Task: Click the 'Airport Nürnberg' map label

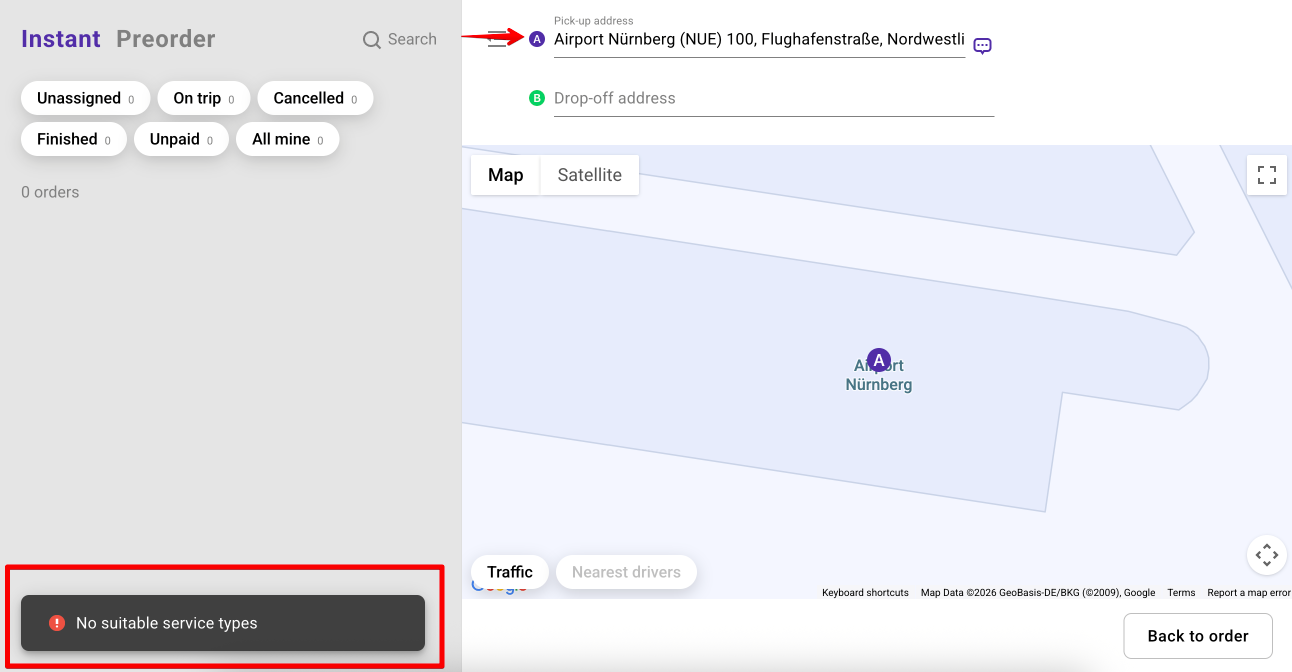Action: [879, 375]
